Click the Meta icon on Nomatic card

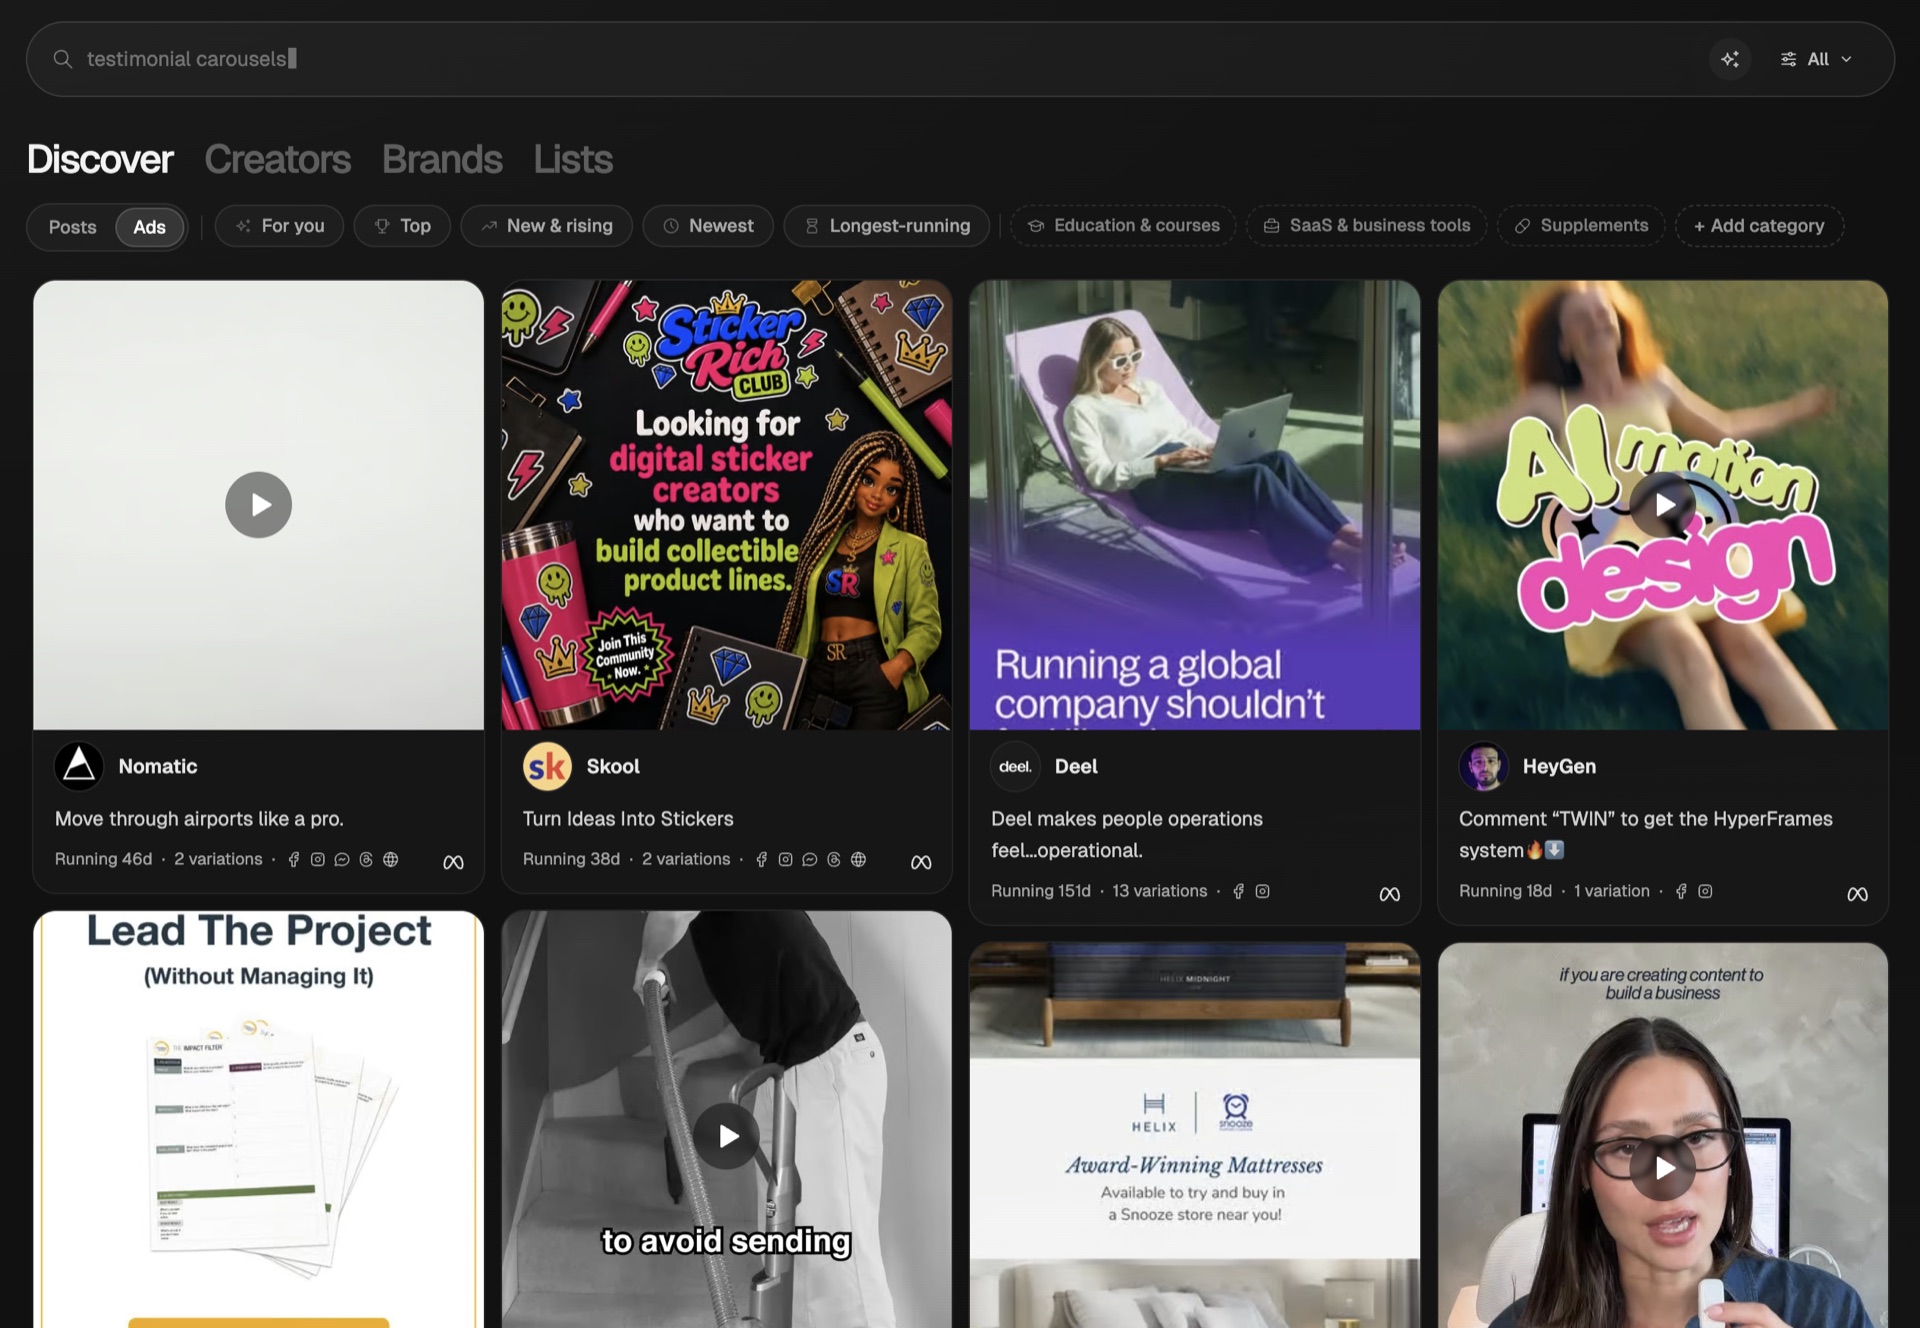(453, 862)
